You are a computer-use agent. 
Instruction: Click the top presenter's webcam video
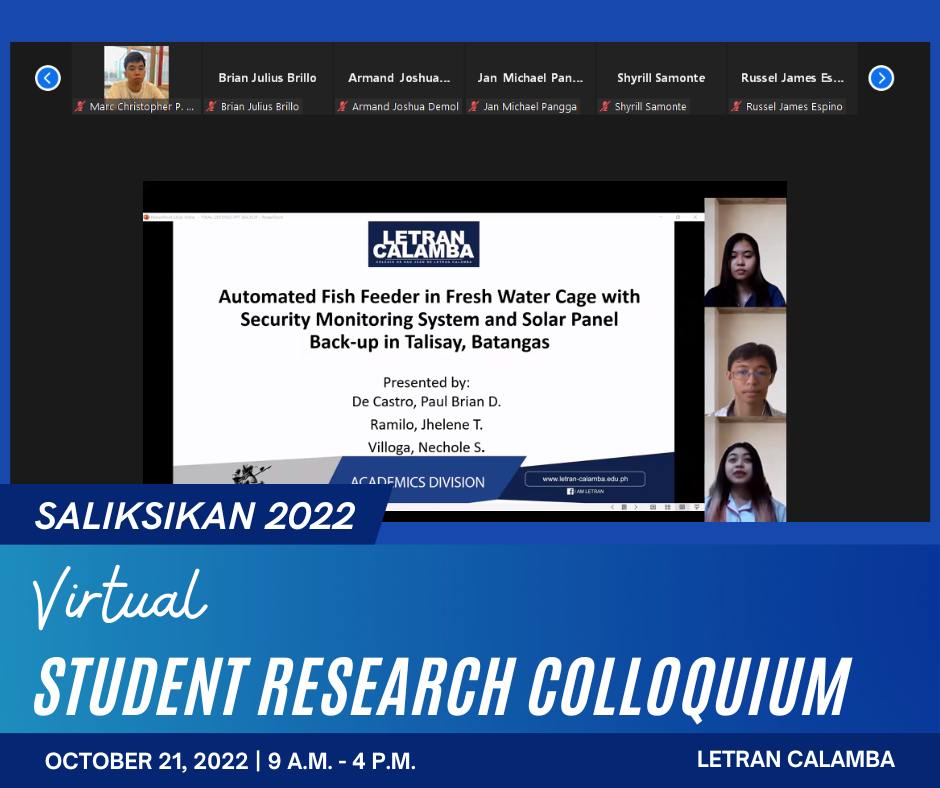(745, 252)
